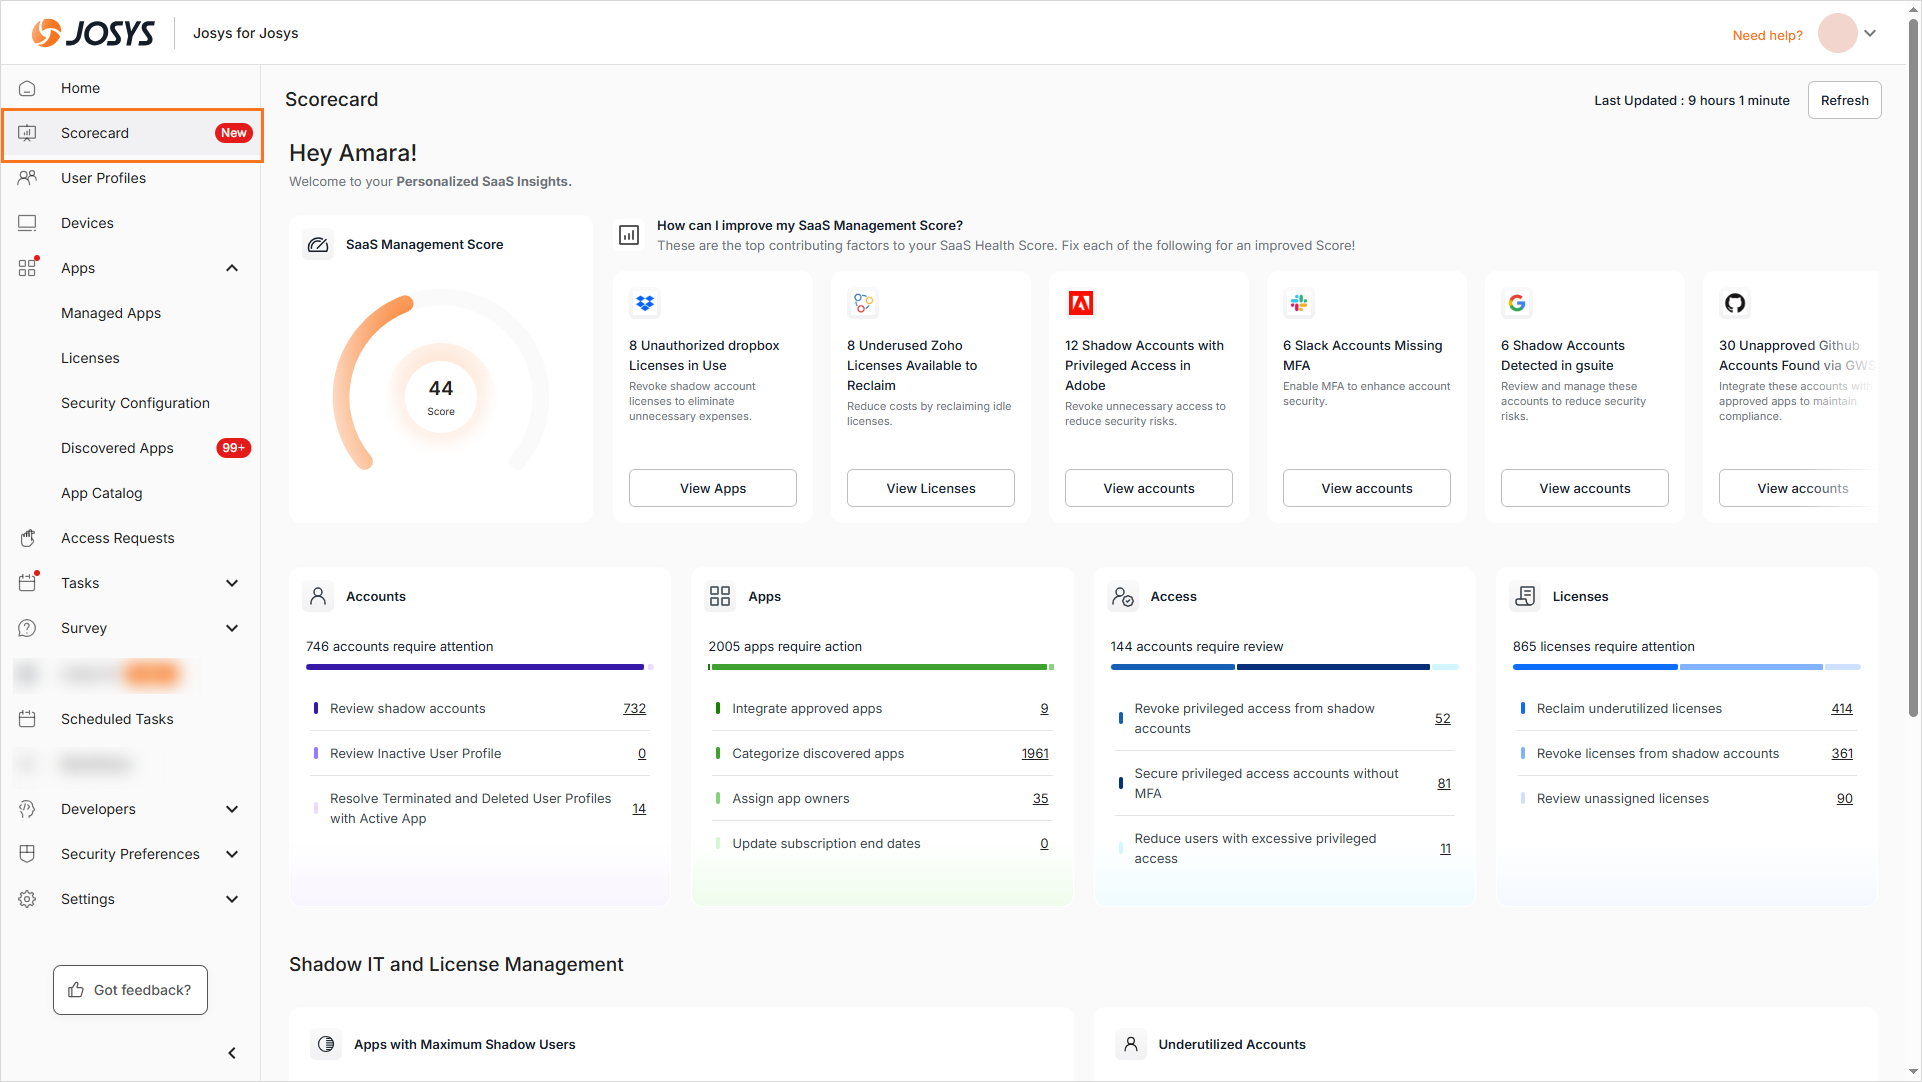This screenshot has height=1082, width=1922.
Task: Click the Google icon on the gsuite card
Action: (1517, 303)
